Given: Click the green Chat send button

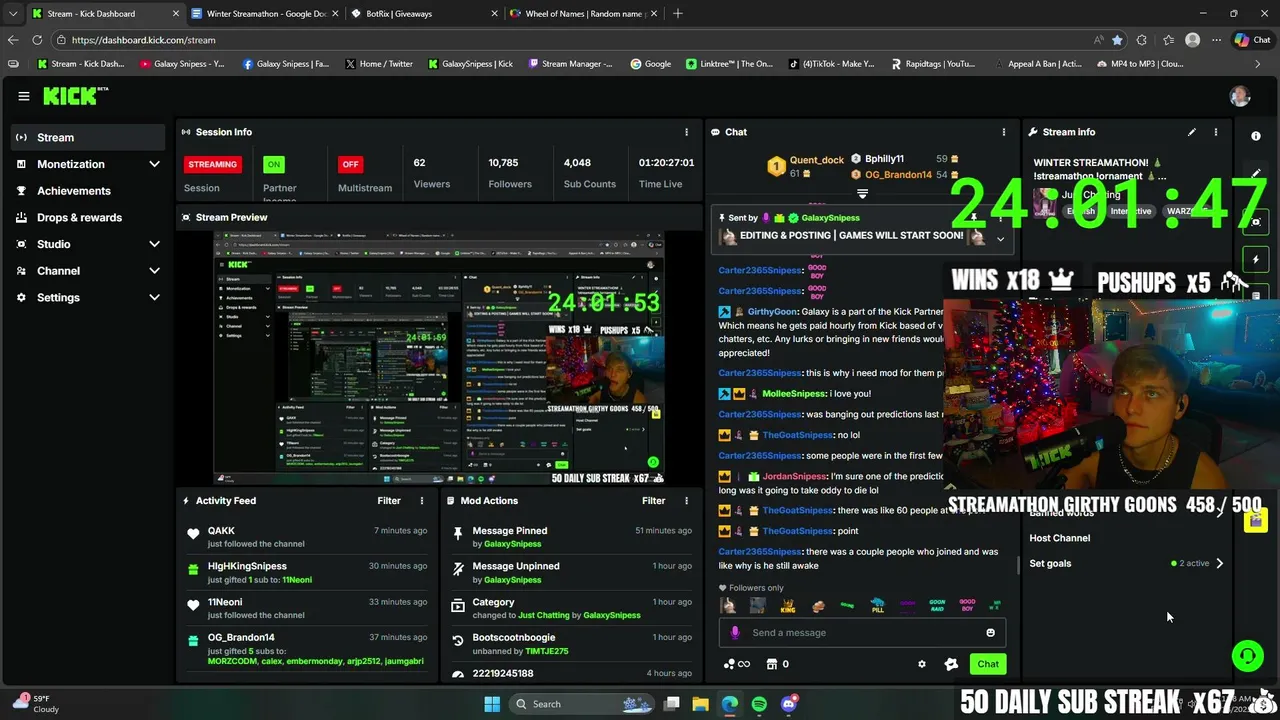Looking at the screenshot, I should click(x=988, y=664).
